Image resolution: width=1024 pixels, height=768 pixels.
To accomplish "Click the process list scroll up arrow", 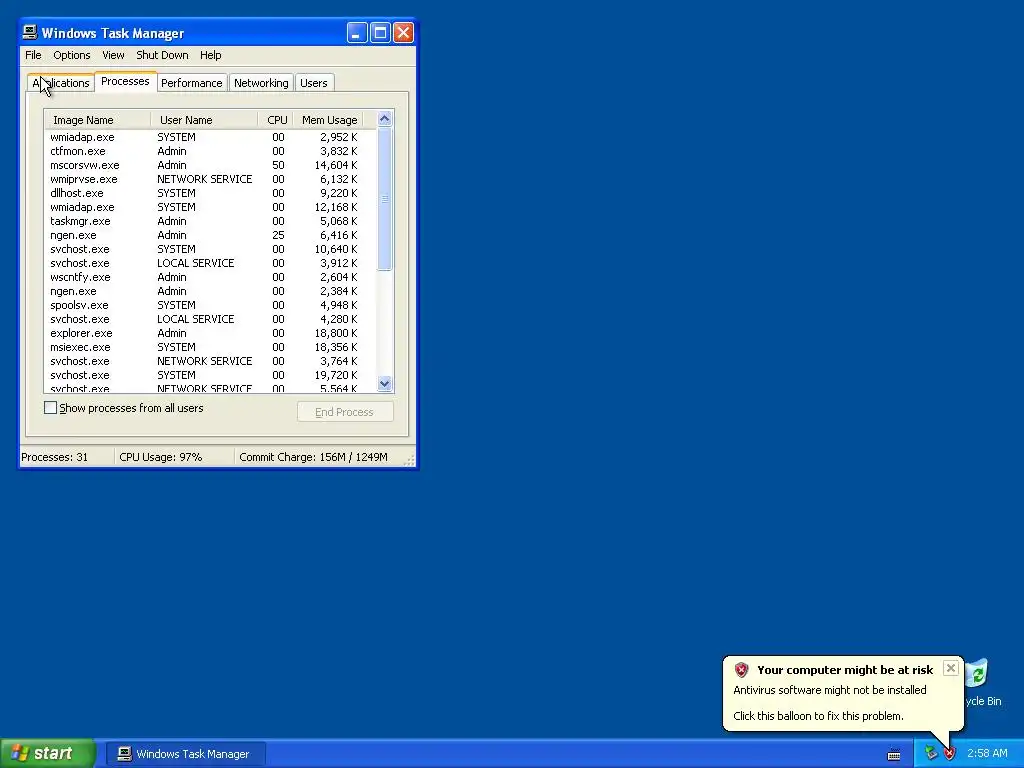I will click(385, 118).
